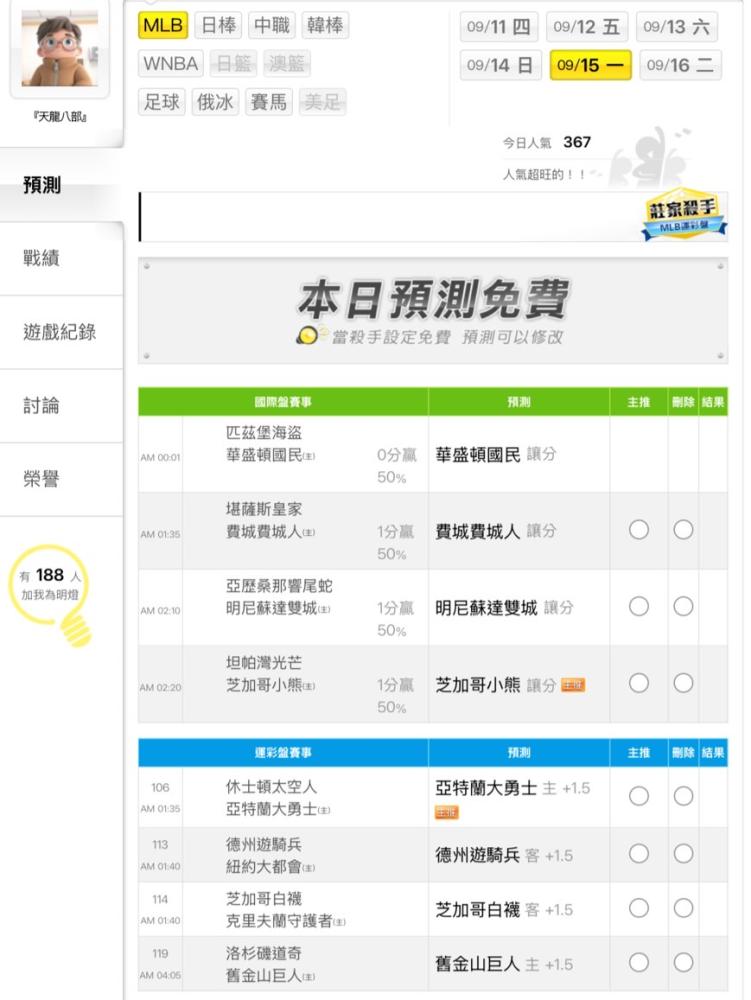The image size is (751, 1000).
Task: Select 主推 radio for 亞特蘭大勇士 row
Action: click(x=639, y=796)
